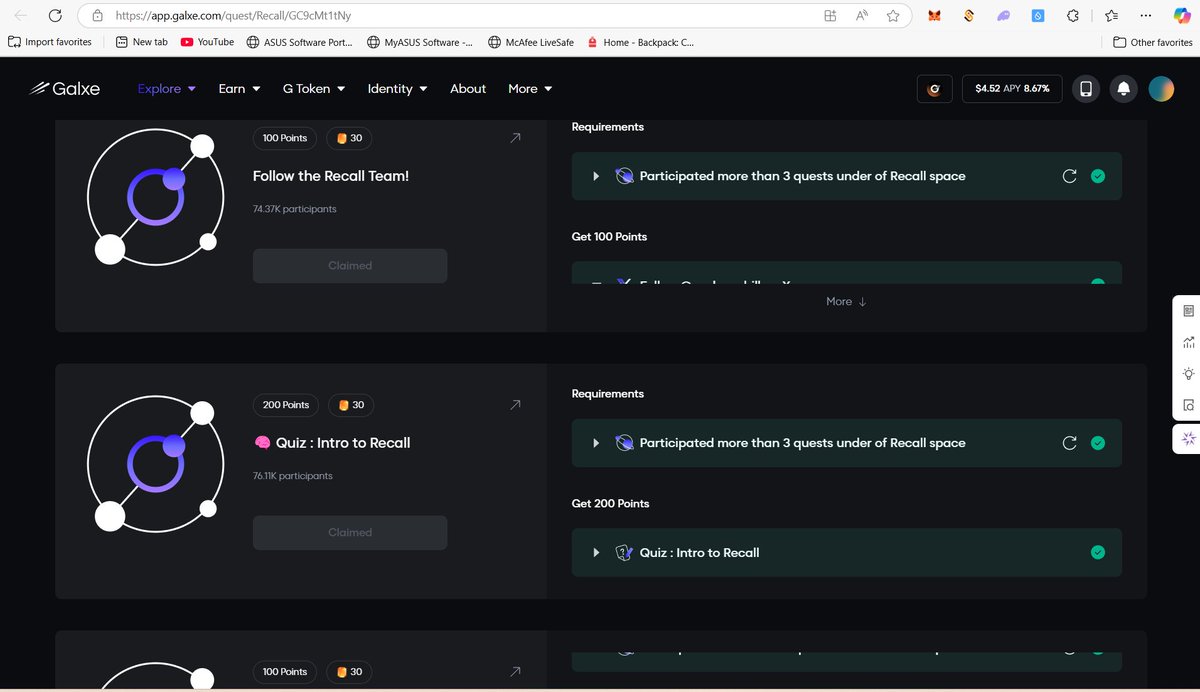This screenshot has height=692, width=1200.
Task: Click the purple sparkle icon in side panel
Action: (x=1188, y=438)
